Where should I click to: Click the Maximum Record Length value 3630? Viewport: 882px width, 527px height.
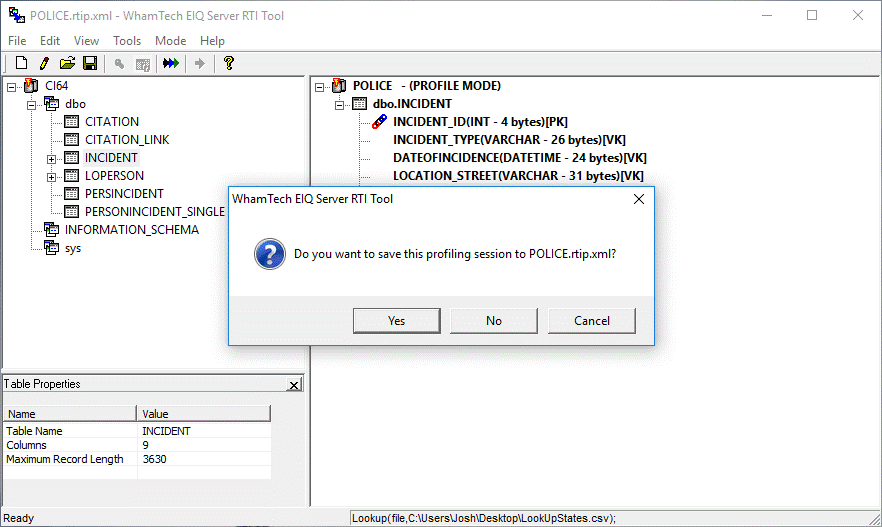tap(204, 459)
